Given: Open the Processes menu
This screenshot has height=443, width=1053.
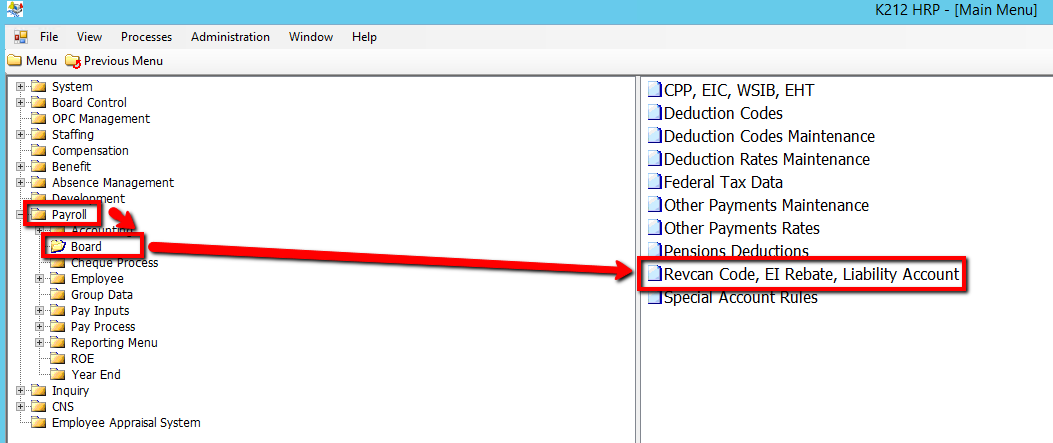Looking at the screenshot, I should pos(146,37).
